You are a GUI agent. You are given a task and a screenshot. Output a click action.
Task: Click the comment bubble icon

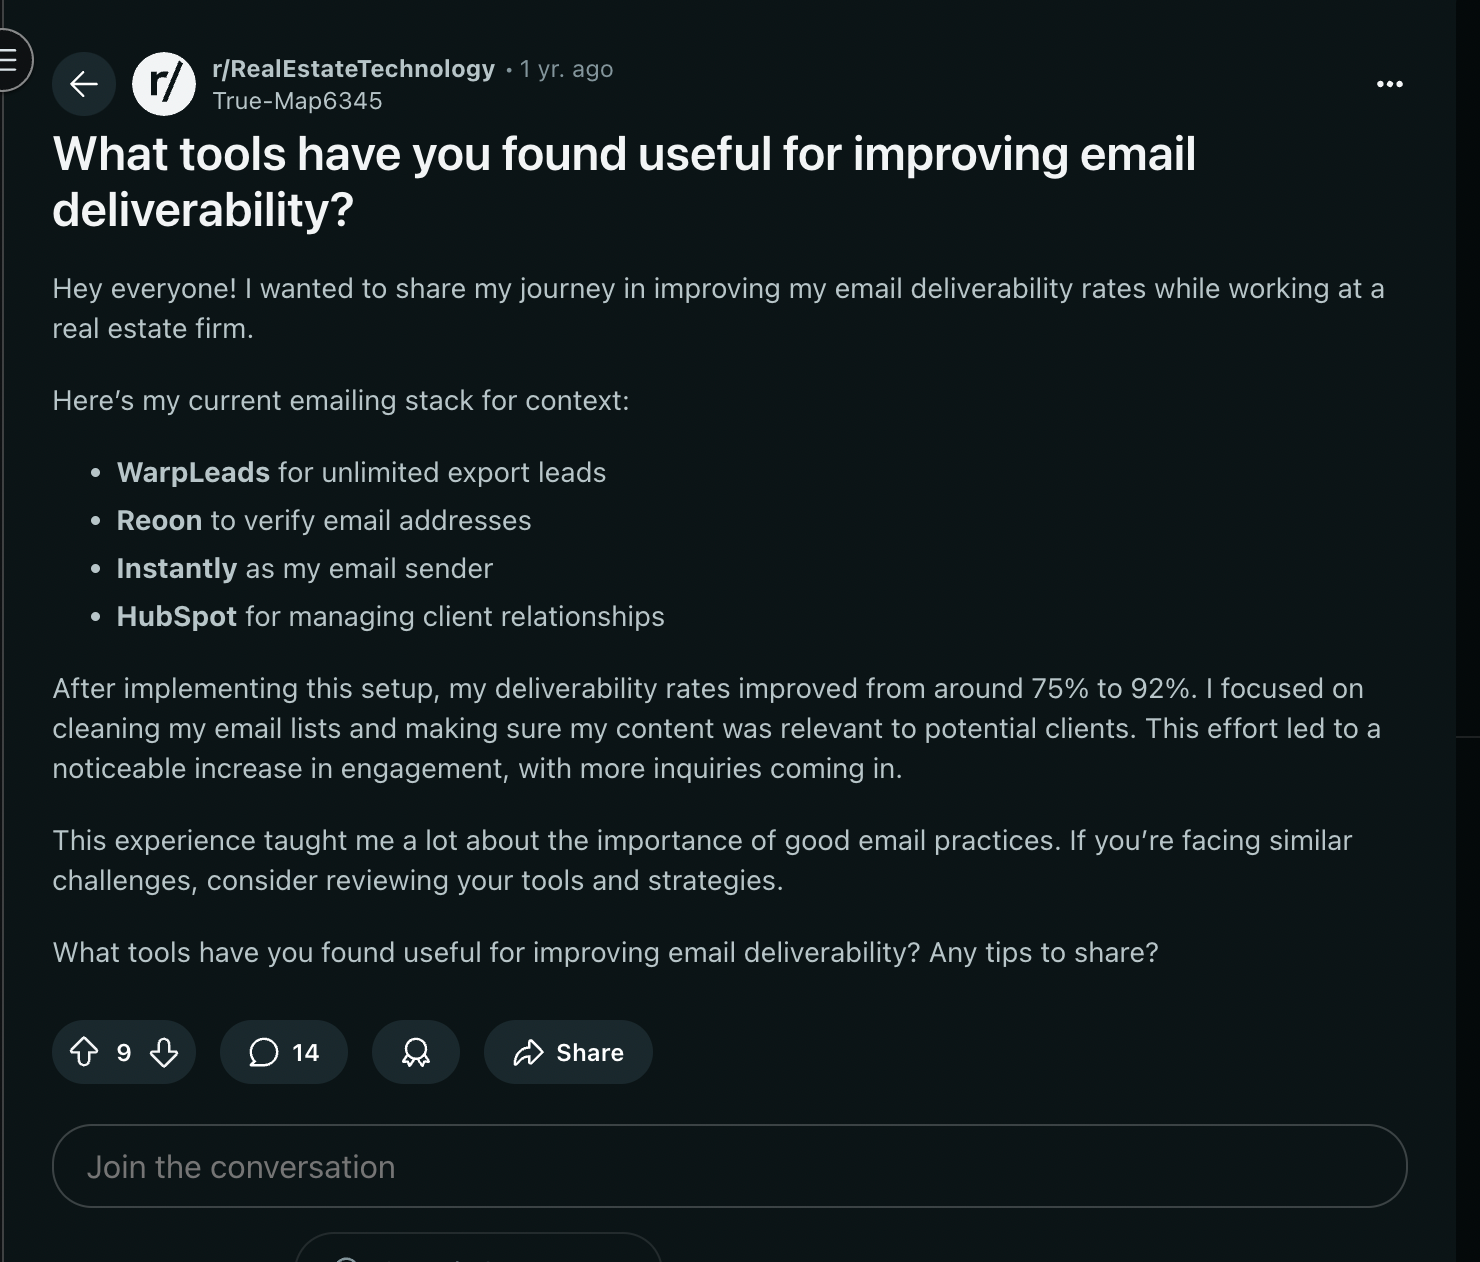click(264, 1052)
